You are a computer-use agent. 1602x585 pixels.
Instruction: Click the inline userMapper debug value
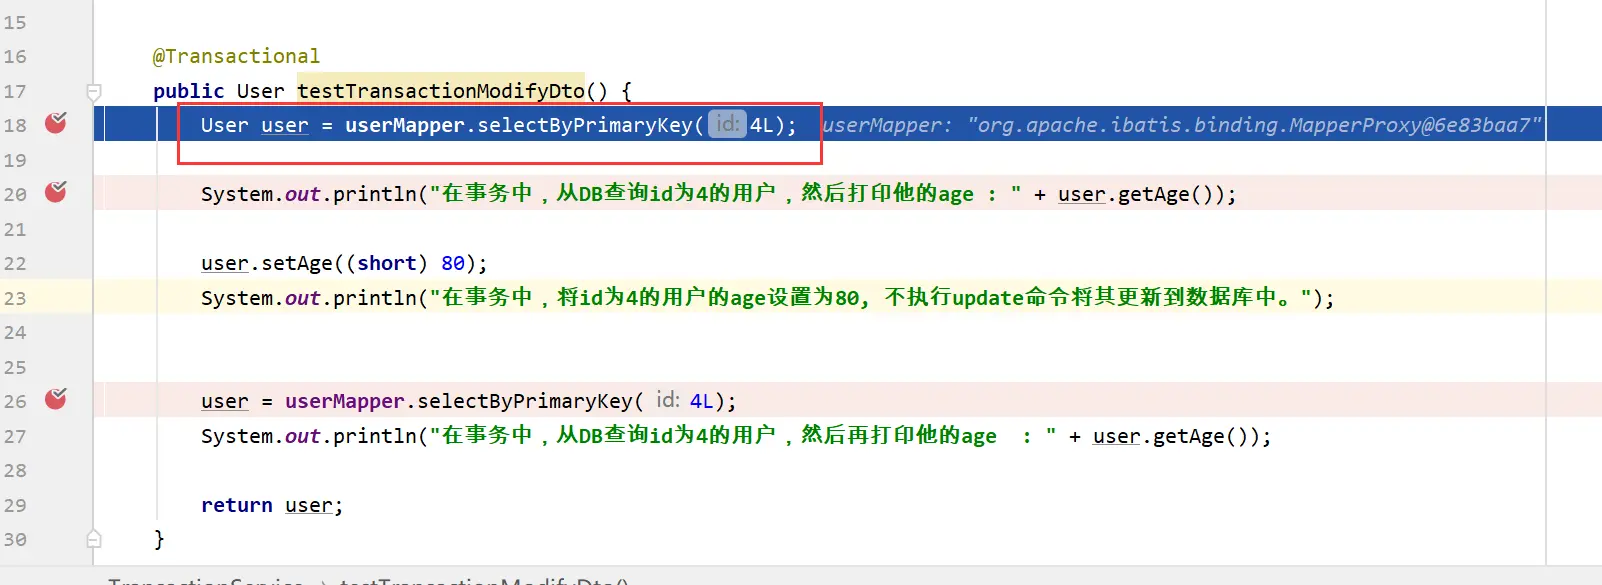(x=1181, y=125)
